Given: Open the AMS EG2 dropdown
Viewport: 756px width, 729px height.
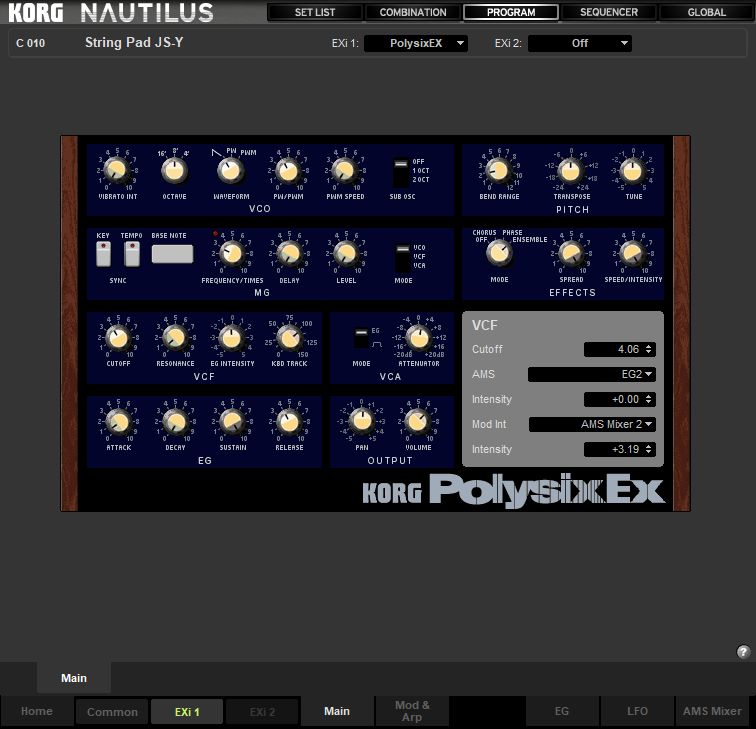Looking at the screenshot, I should 592,374.
